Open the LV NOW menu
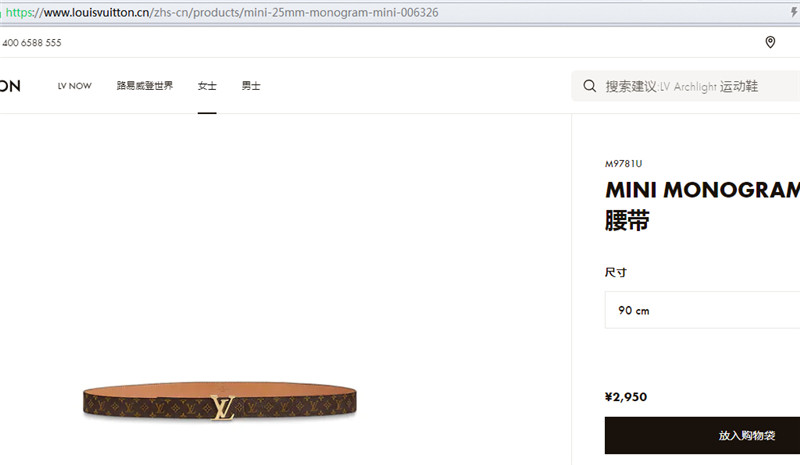800x465 pixels. point(74,86)
